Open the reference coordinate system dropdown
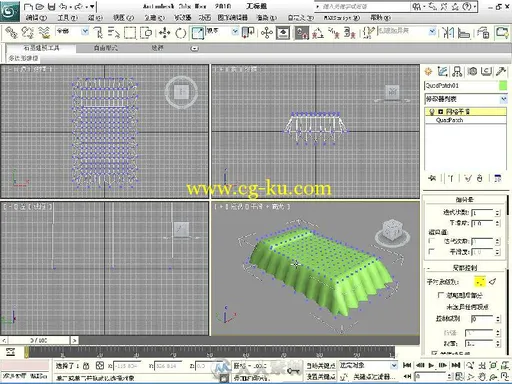 pos(235,31)
